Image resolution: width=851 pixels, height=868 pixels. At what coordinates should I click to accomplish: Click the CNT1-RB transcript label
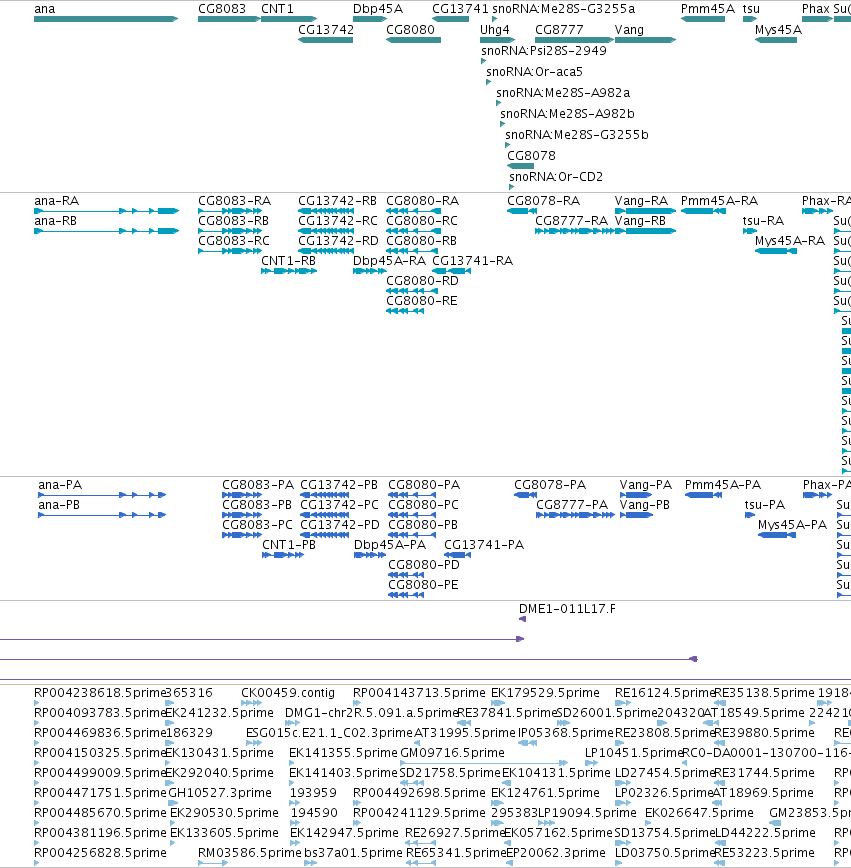pyautogui.click(x=288, y=261)
